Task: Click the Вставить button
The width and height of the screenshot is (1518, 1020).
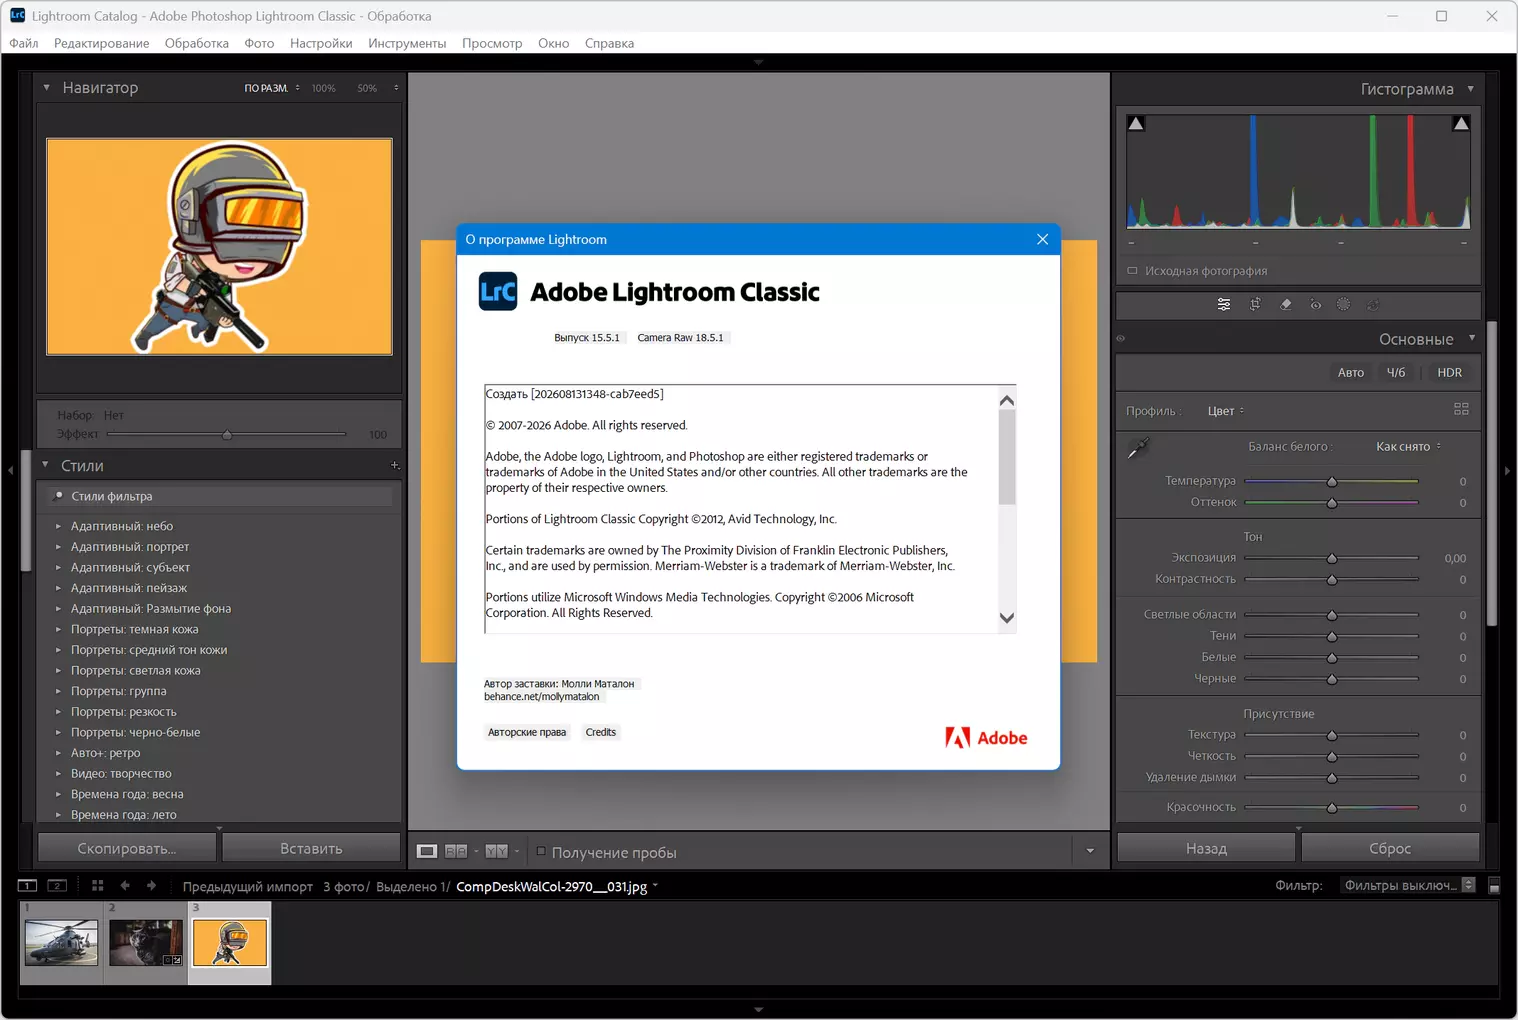Action: (x=311, y=848)
